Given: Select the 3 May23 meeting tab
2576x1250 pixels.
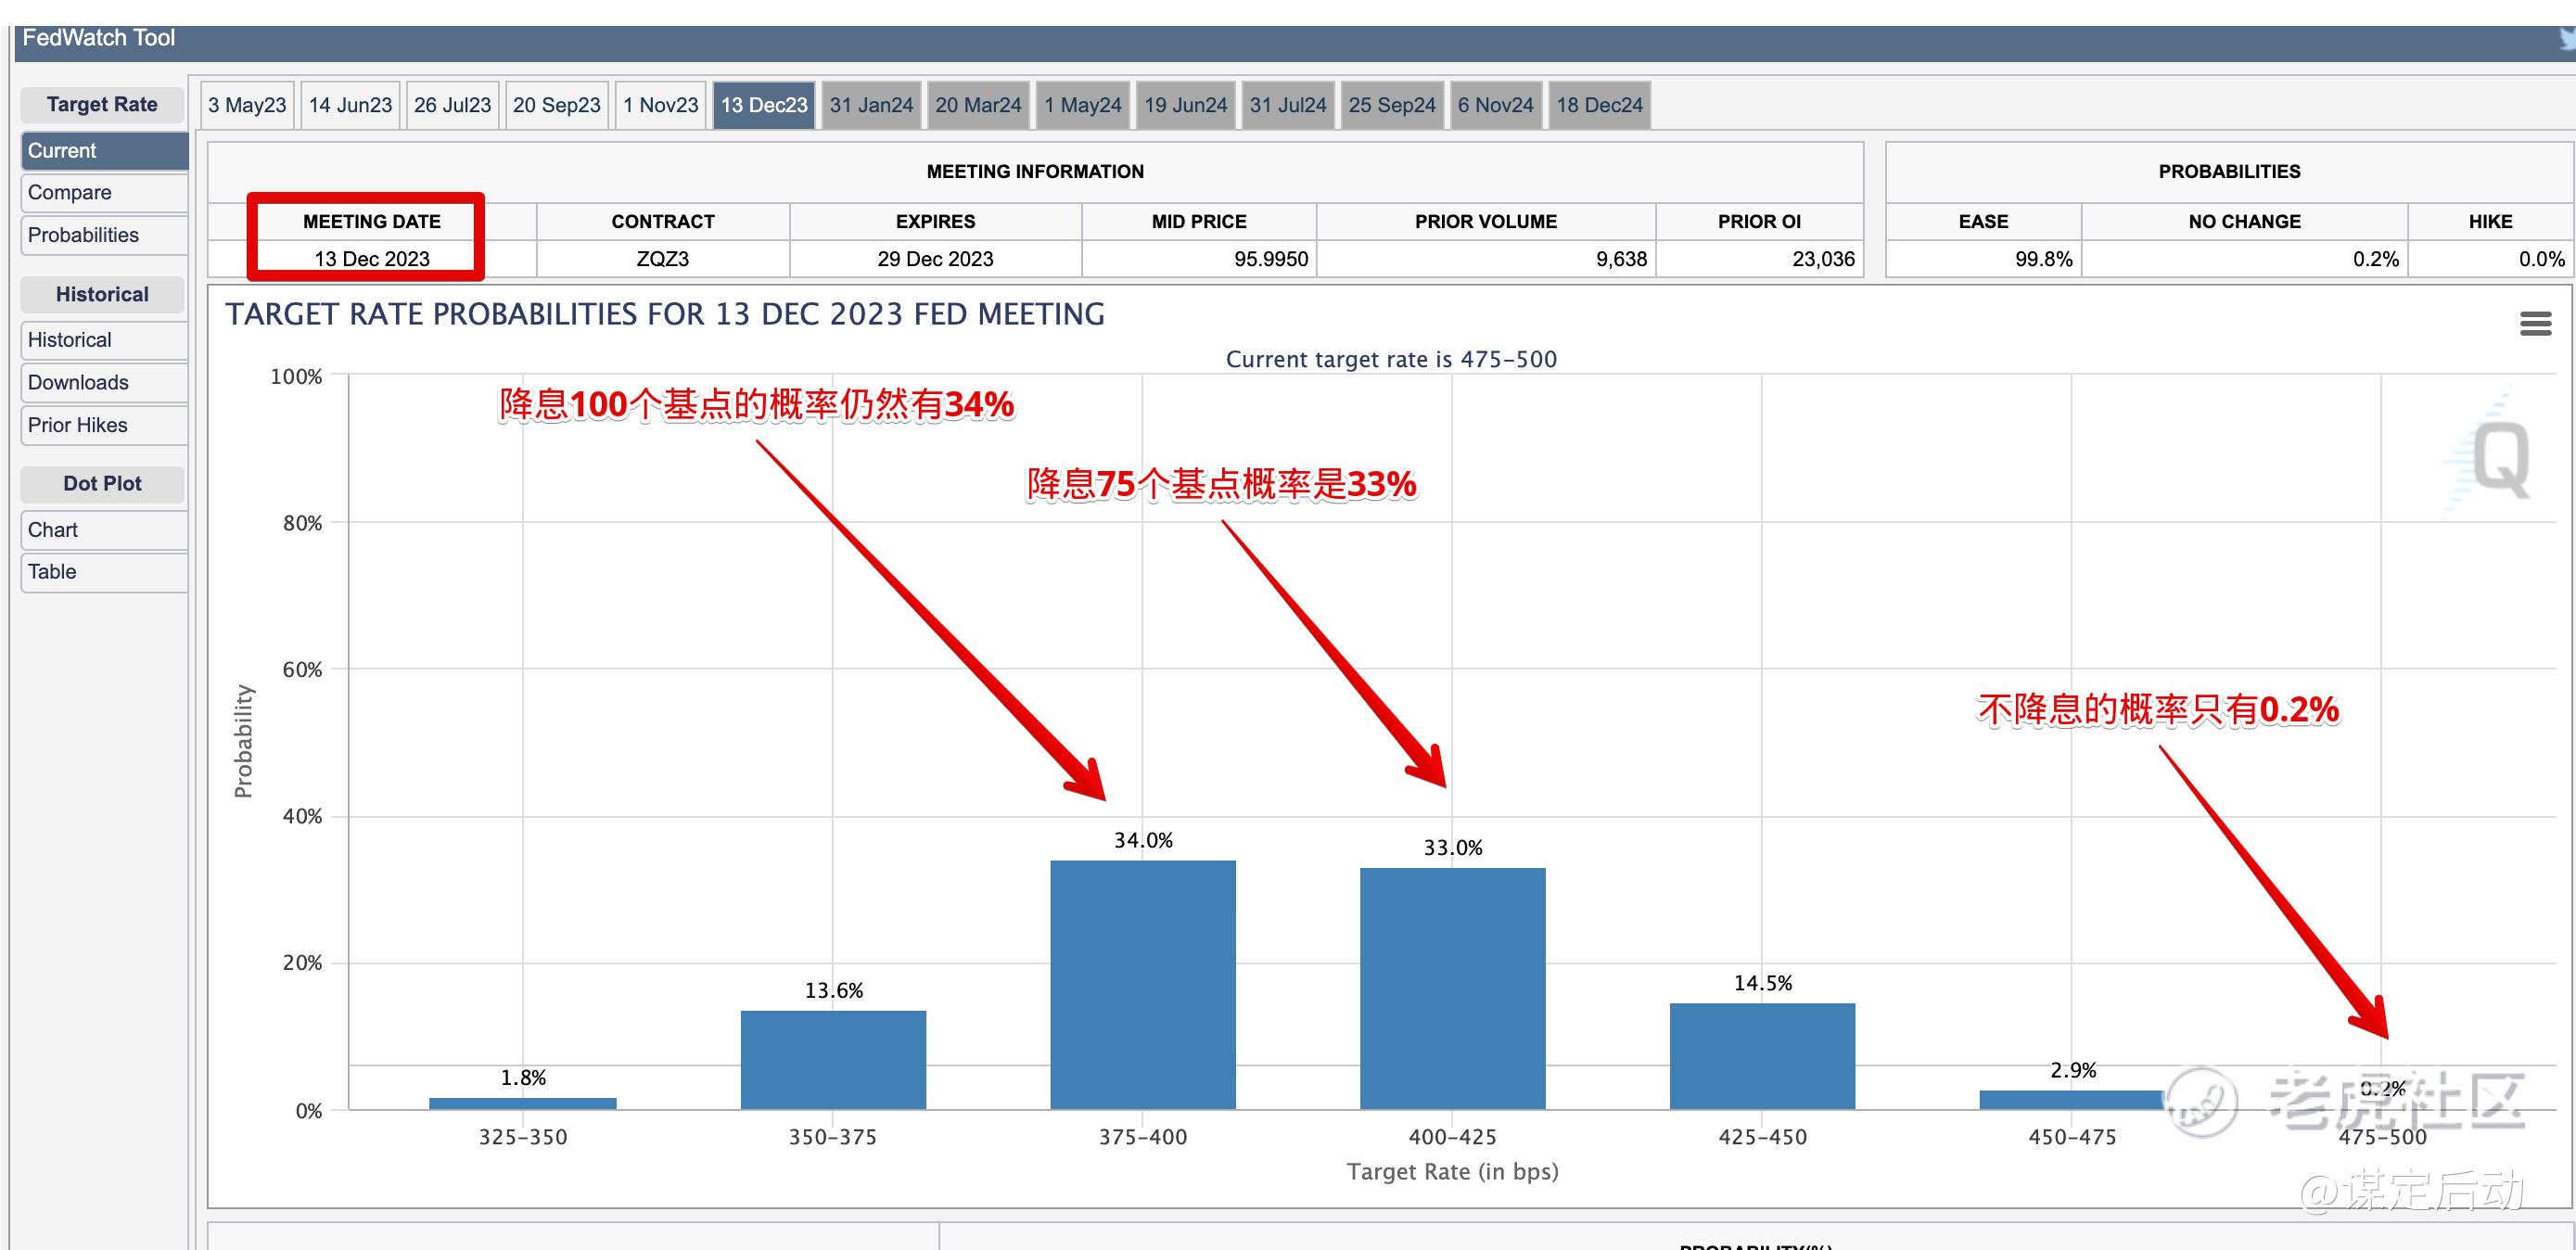Looking at the screenshot, I should (x=247, y=105).
